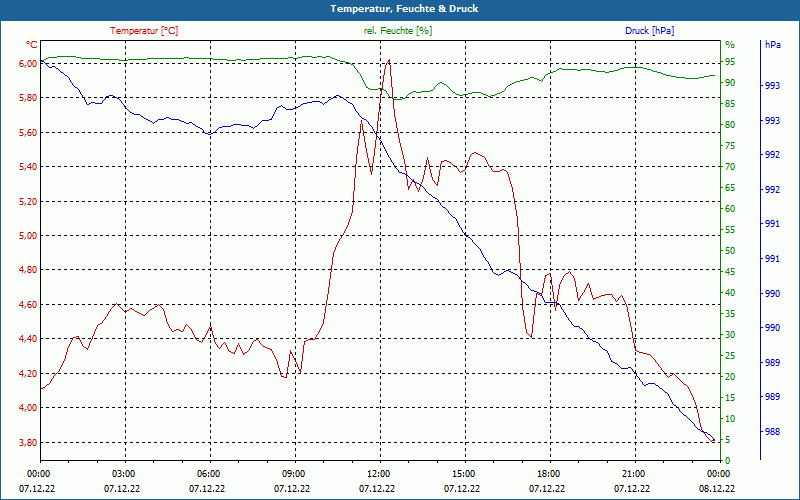The height and width of the screenshot is (500, 800).
Task: Select the green rel. Feuchte [%] legend label
Action: 398,31
